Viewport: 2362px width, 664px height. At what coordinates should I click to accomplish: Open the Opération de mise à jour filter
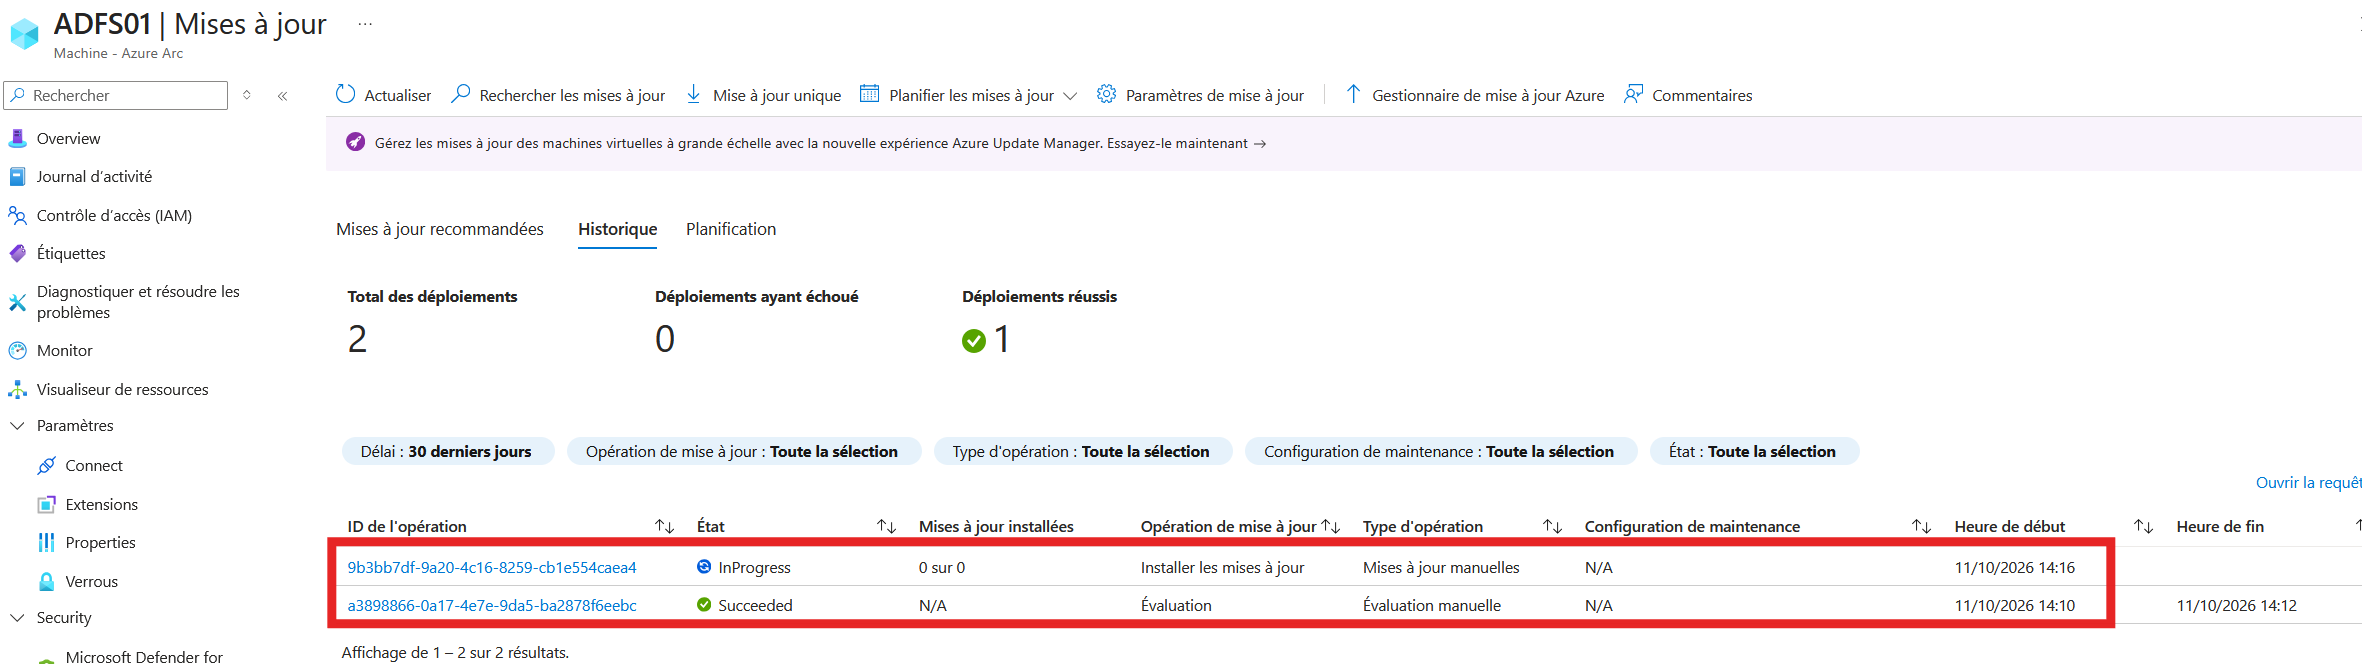pos(742,451)
